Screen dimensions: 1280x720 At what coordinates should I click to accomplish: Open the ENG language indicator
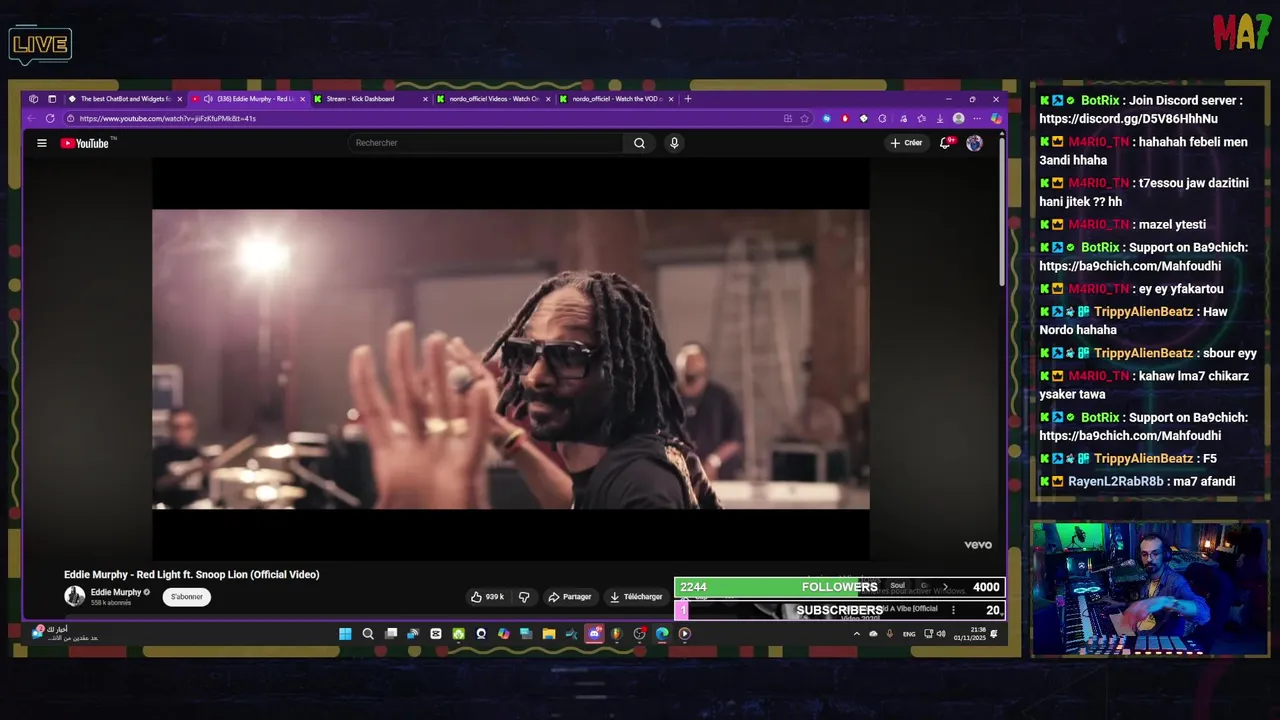[909, 634]
